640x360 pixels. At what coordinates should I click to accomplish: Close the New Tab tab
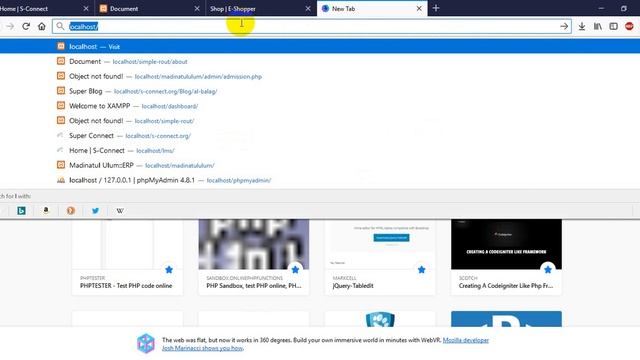pyautogui.click(x=419, y=9)
